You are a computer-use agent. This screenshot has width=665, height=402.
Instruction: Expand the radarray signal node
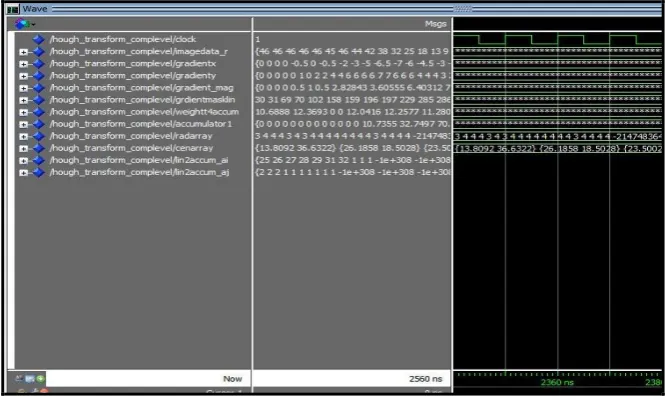(x=23, y=137)
